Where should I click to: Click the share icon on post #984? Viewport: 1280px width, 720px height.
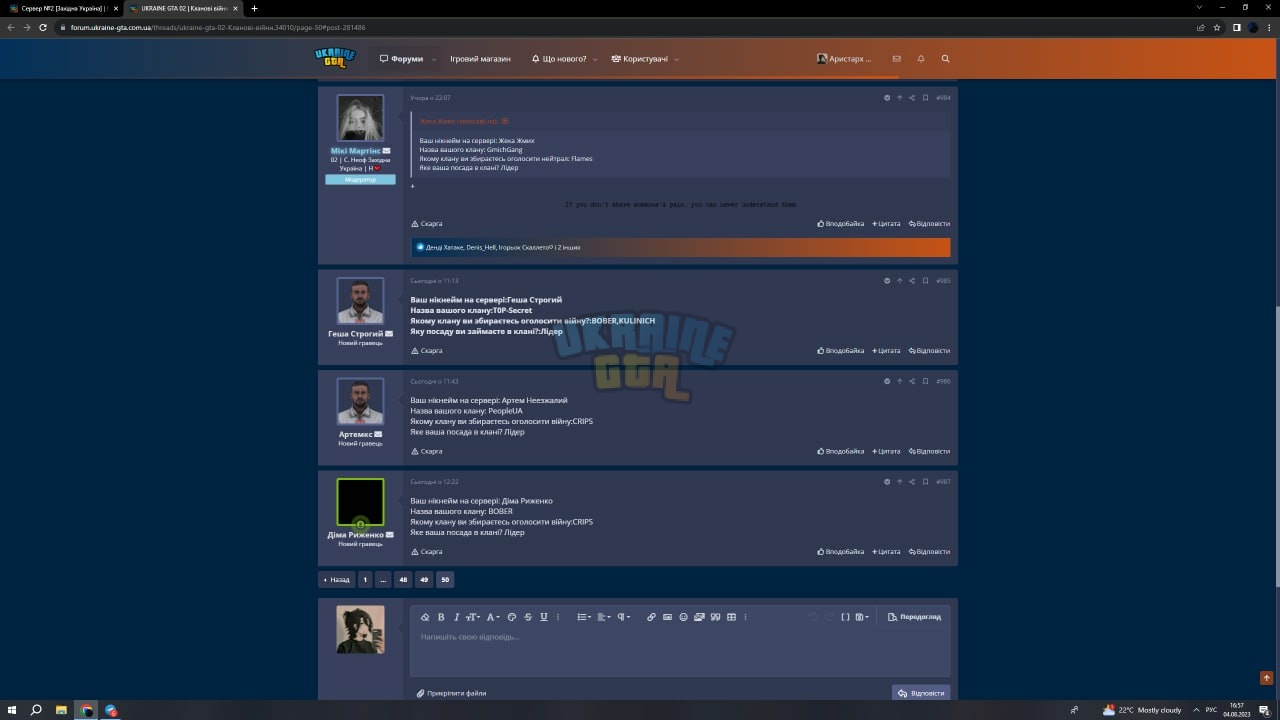[912, 98]
